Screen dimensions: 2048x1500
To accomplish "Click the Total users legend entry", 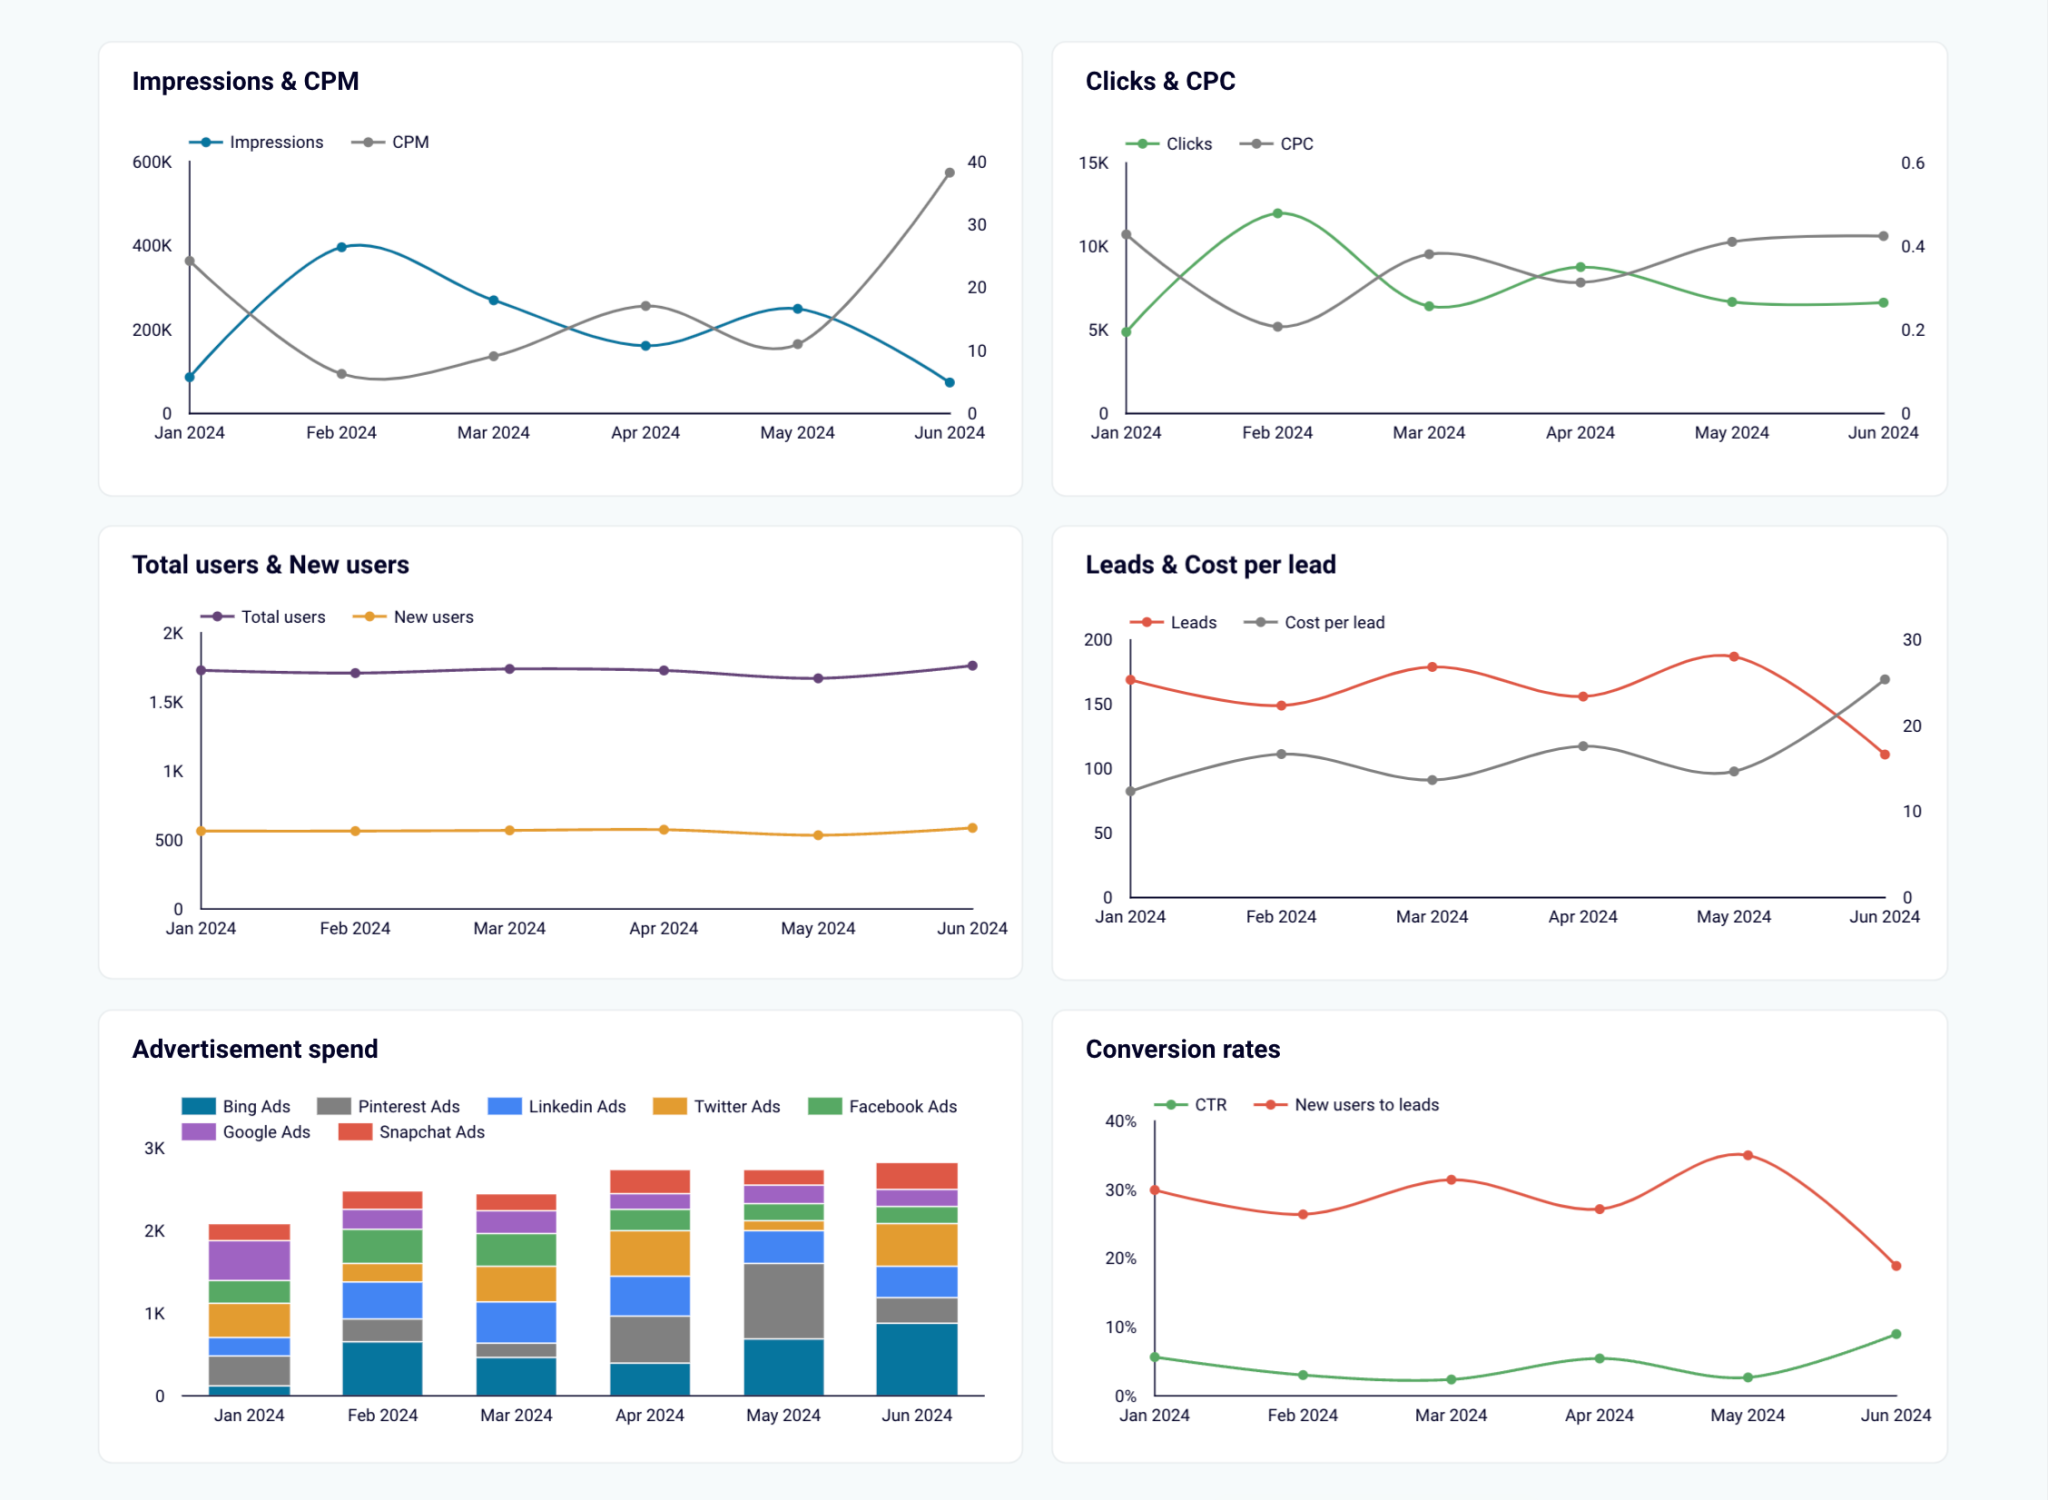I will click(x=282, y=617).
